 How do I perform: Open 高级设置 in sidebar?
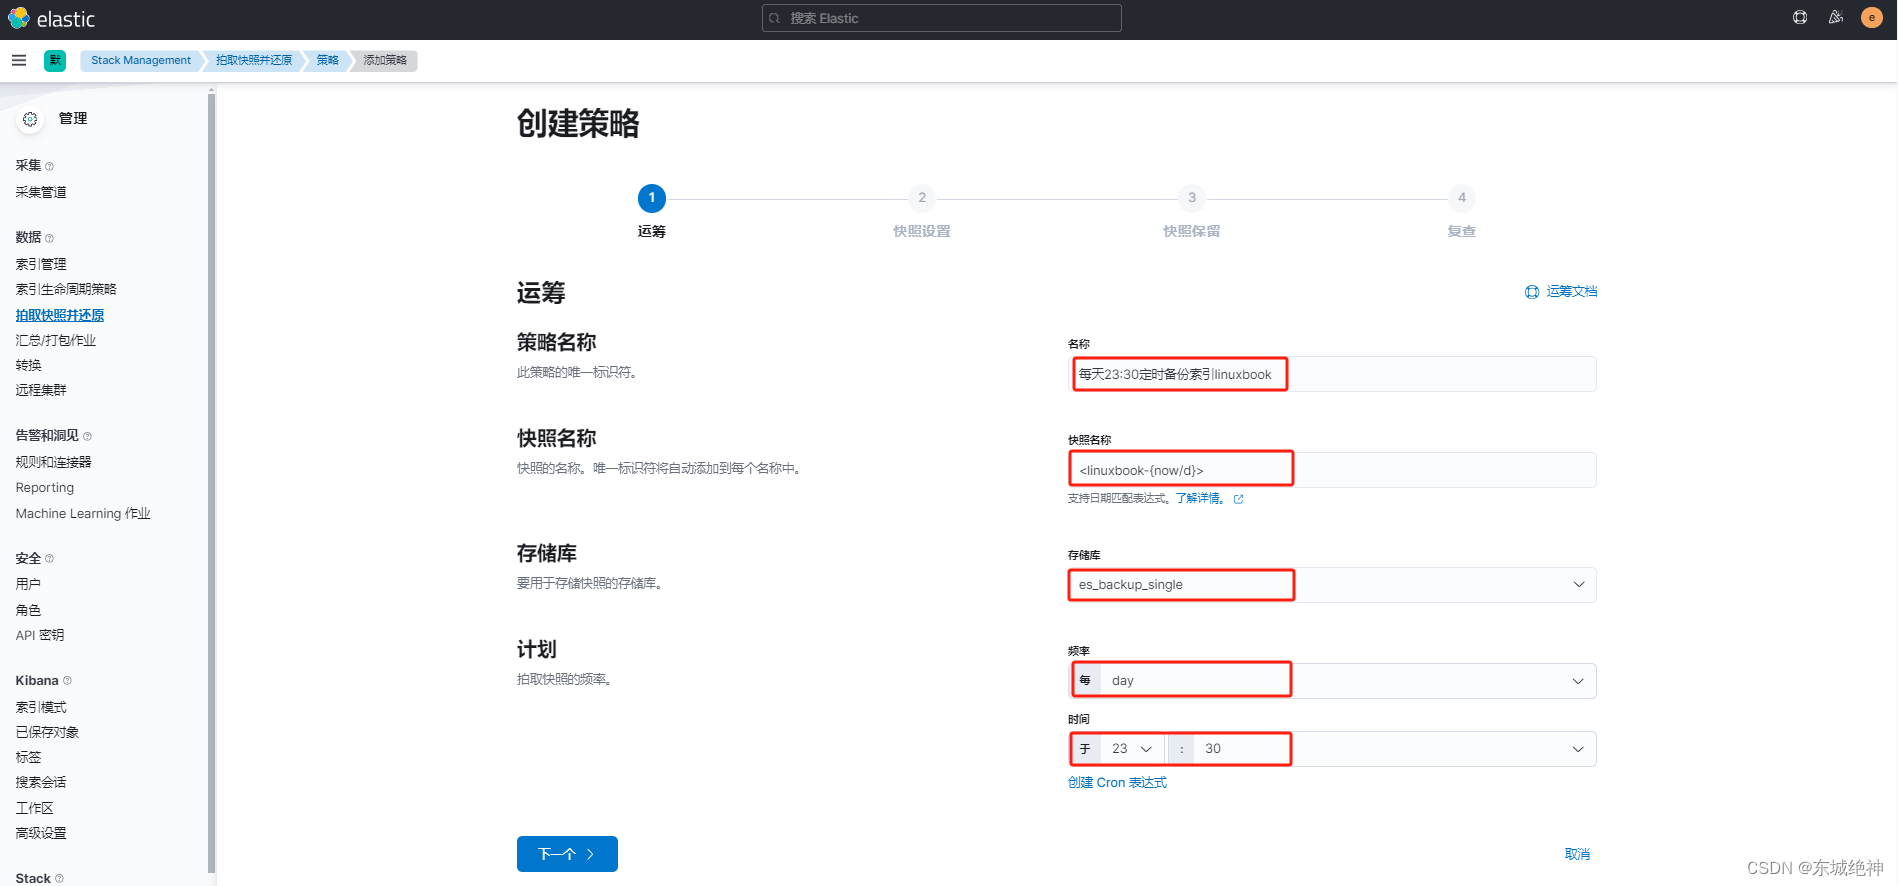click(41, 833)
